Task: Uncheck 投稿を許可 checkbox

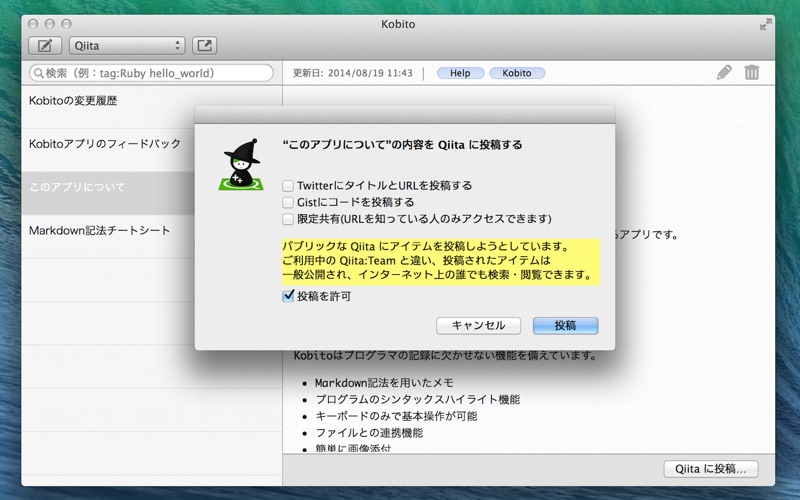Action: tap(288, 296)
